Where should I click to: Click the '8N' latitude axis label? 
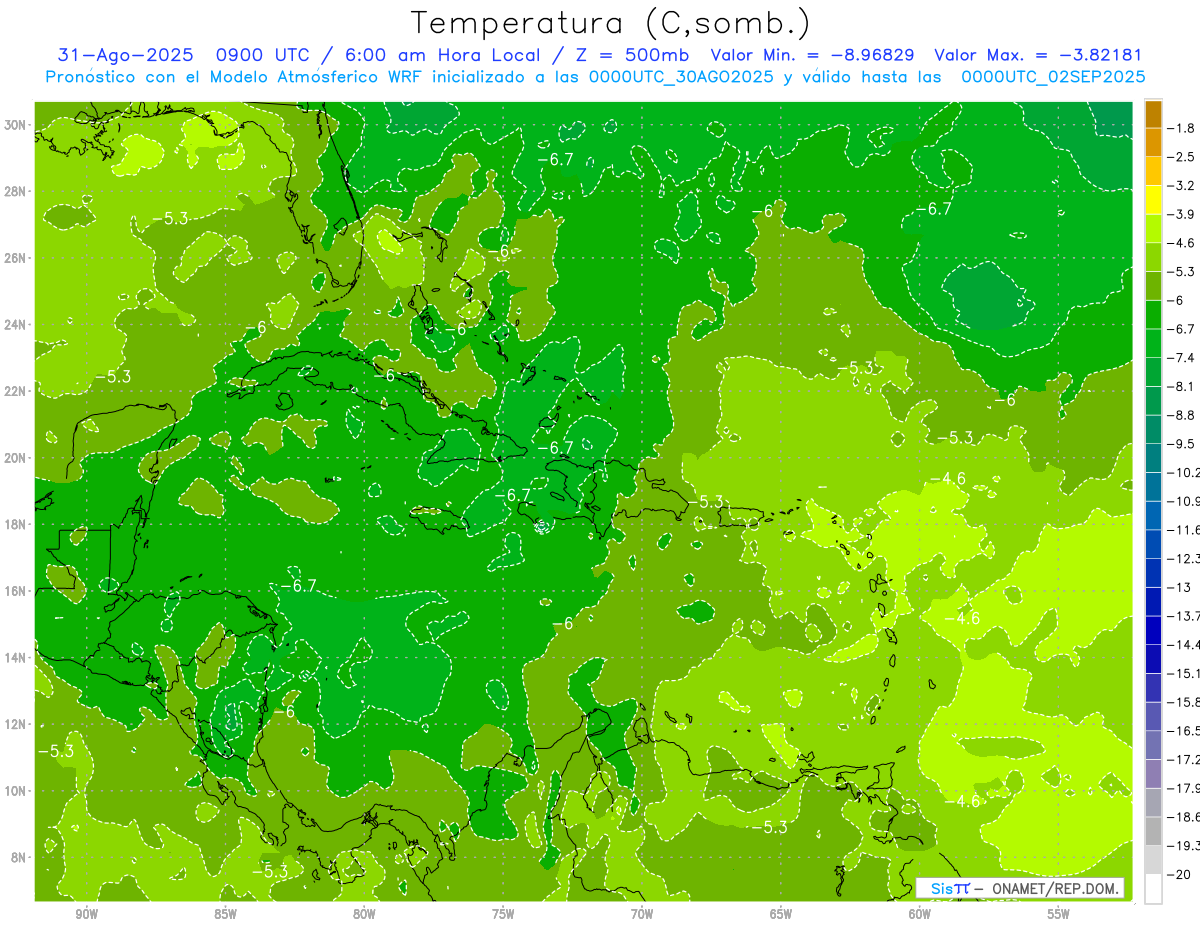coord(20,857)
